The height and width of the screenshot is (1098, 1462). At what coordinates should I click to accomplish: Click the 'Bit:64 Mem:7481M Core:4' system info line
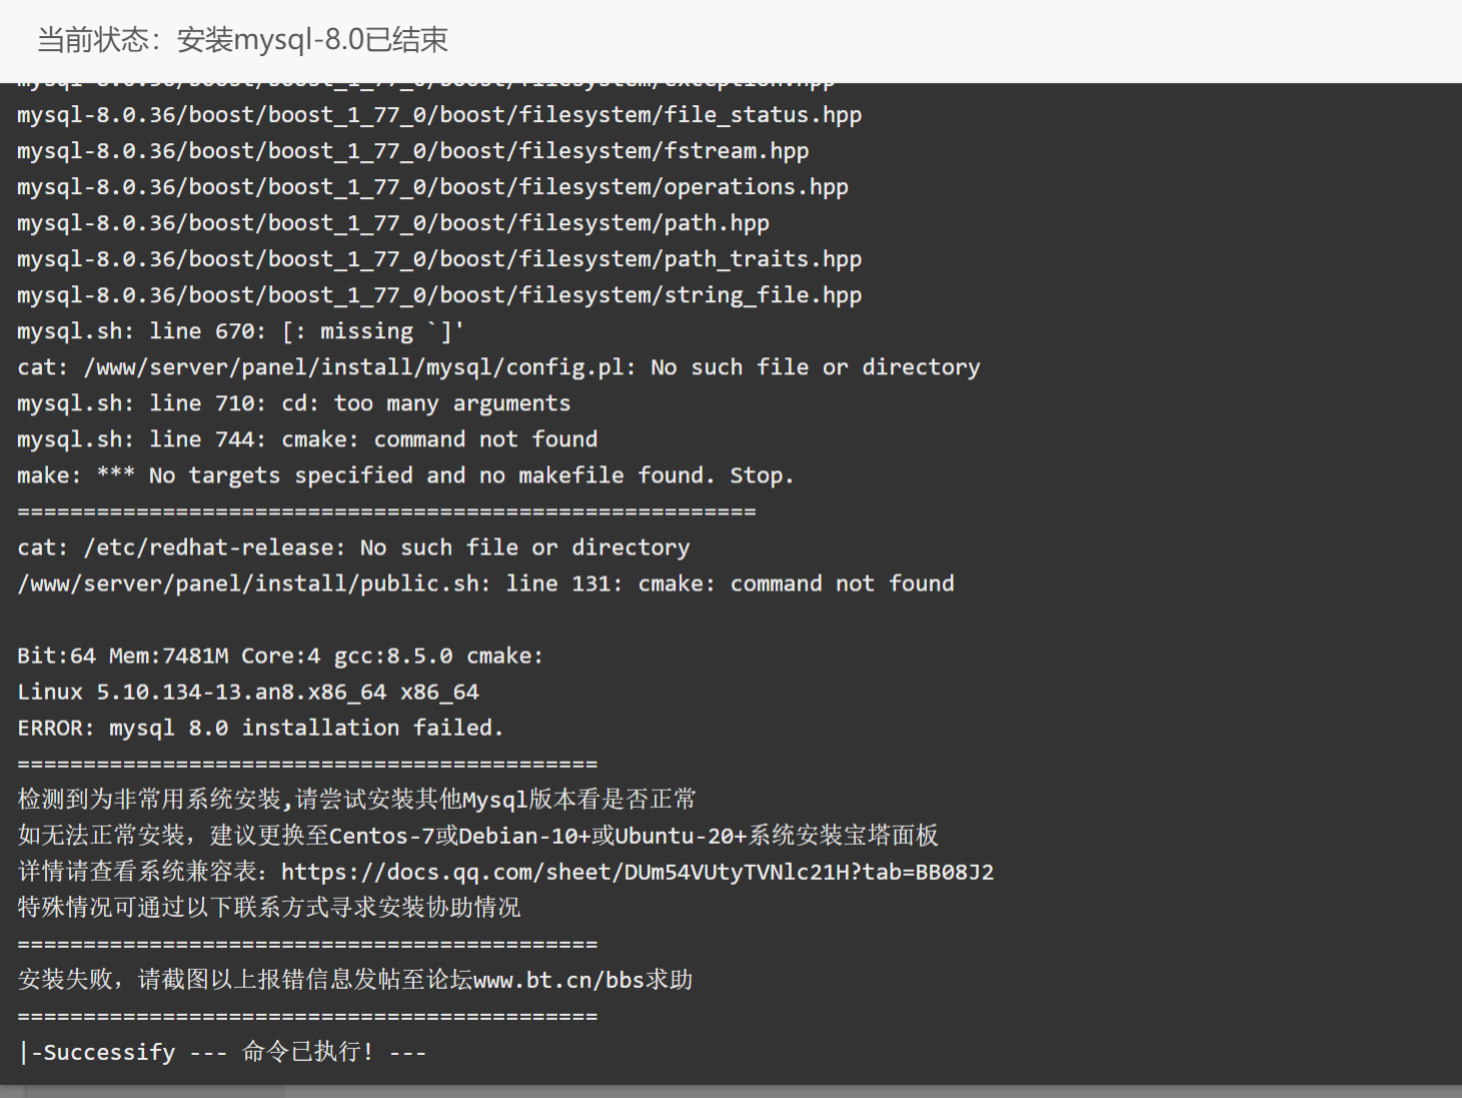click(x=280, y=656)
